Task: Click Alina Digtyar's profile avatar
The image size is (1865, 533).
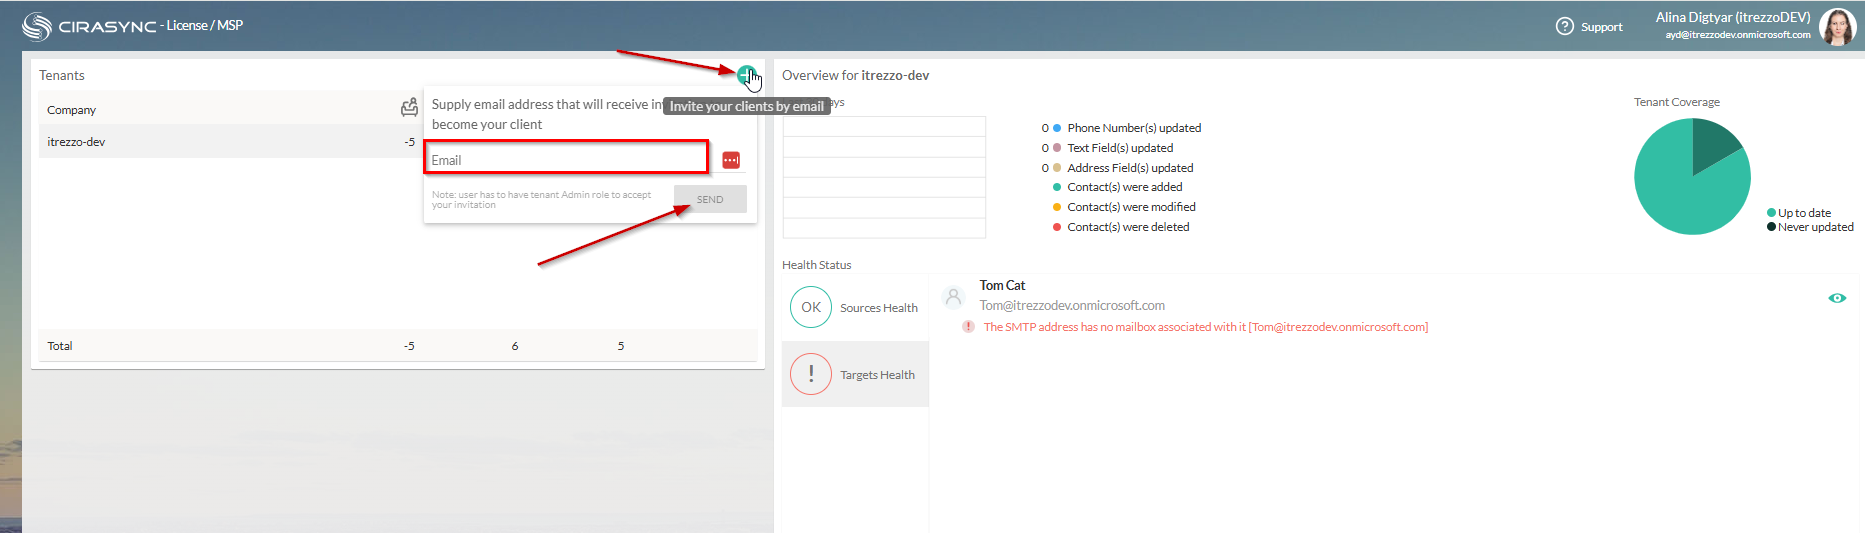Action: point(1837,26)
